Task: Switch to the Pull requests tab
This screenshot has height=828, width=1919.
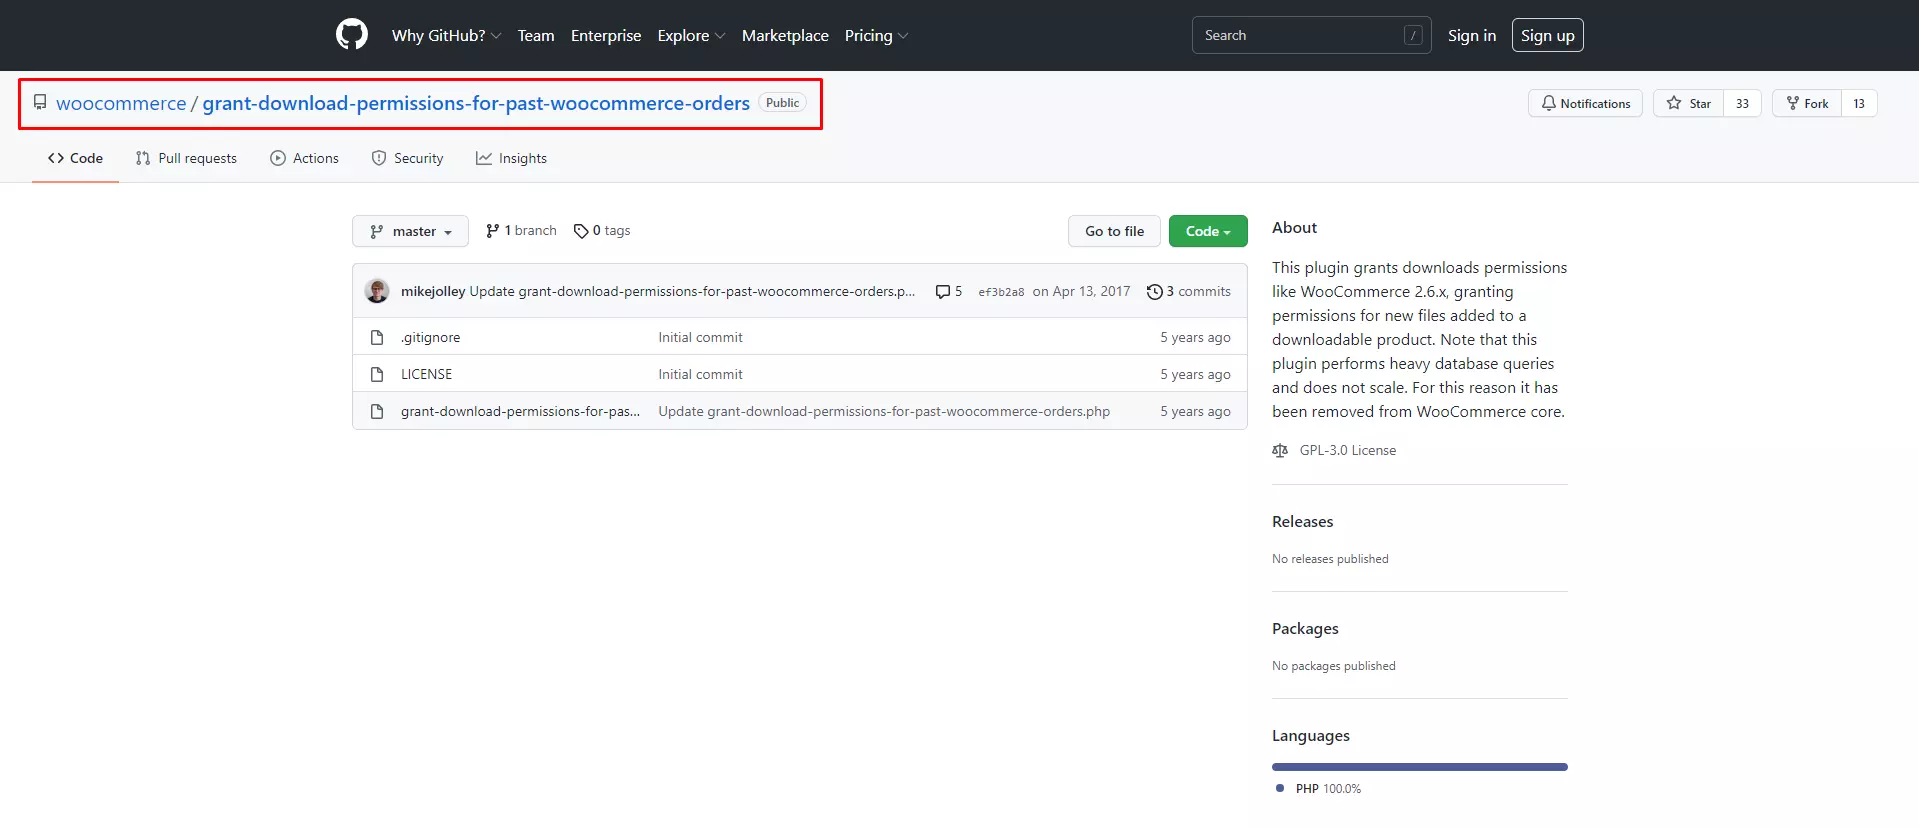Action: [x=186, y=158]
